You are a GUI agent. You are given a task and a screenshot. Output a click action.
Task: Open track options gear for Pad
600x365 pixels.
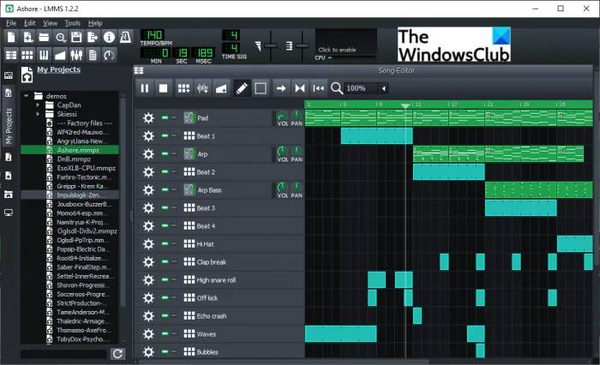tap(148, 118)
